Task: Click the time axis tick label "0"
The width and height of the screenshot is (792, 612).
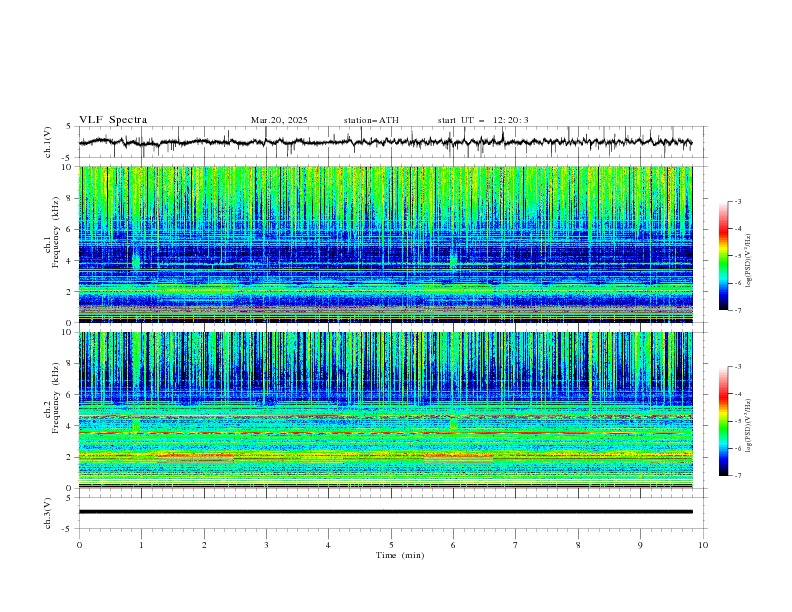Action: [x=79, y=545]
